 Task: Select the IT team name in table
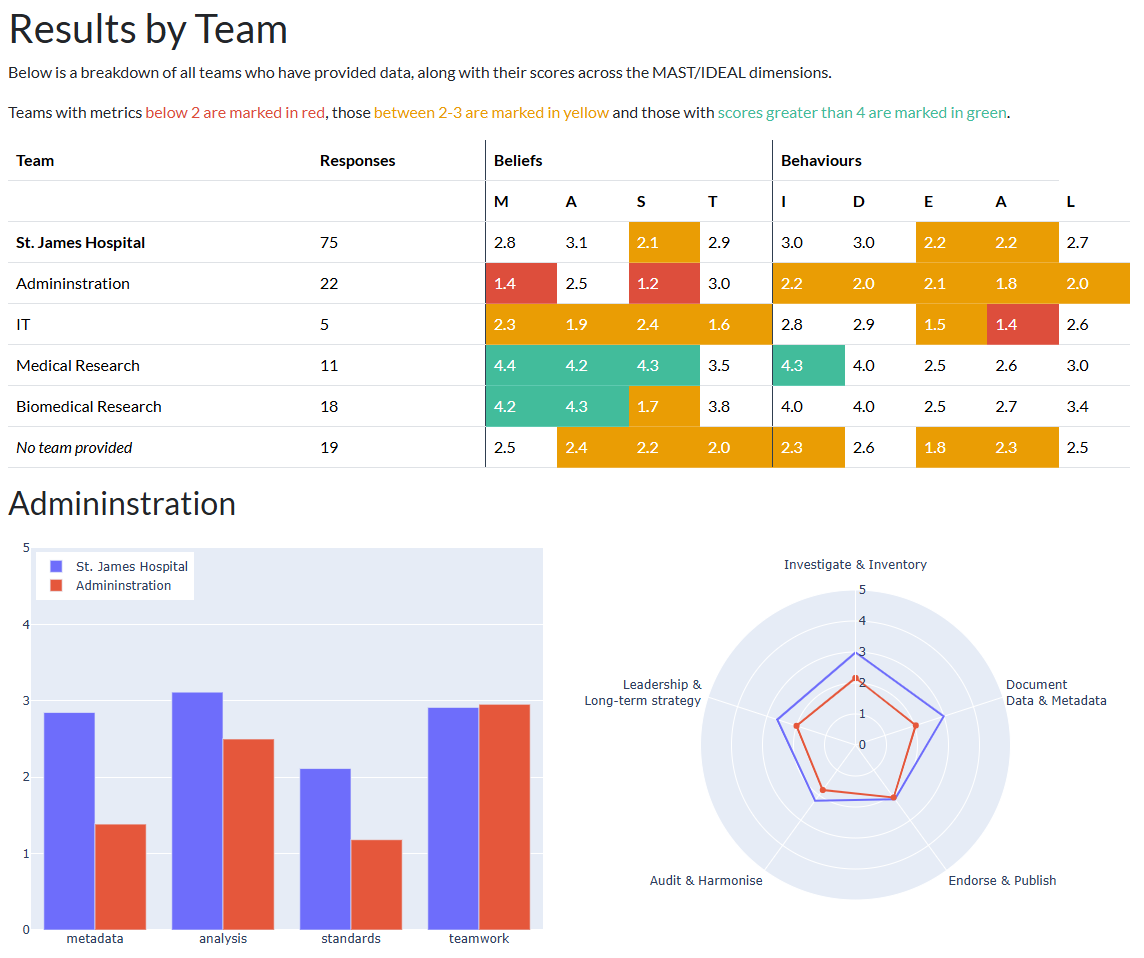click(23, 325)
